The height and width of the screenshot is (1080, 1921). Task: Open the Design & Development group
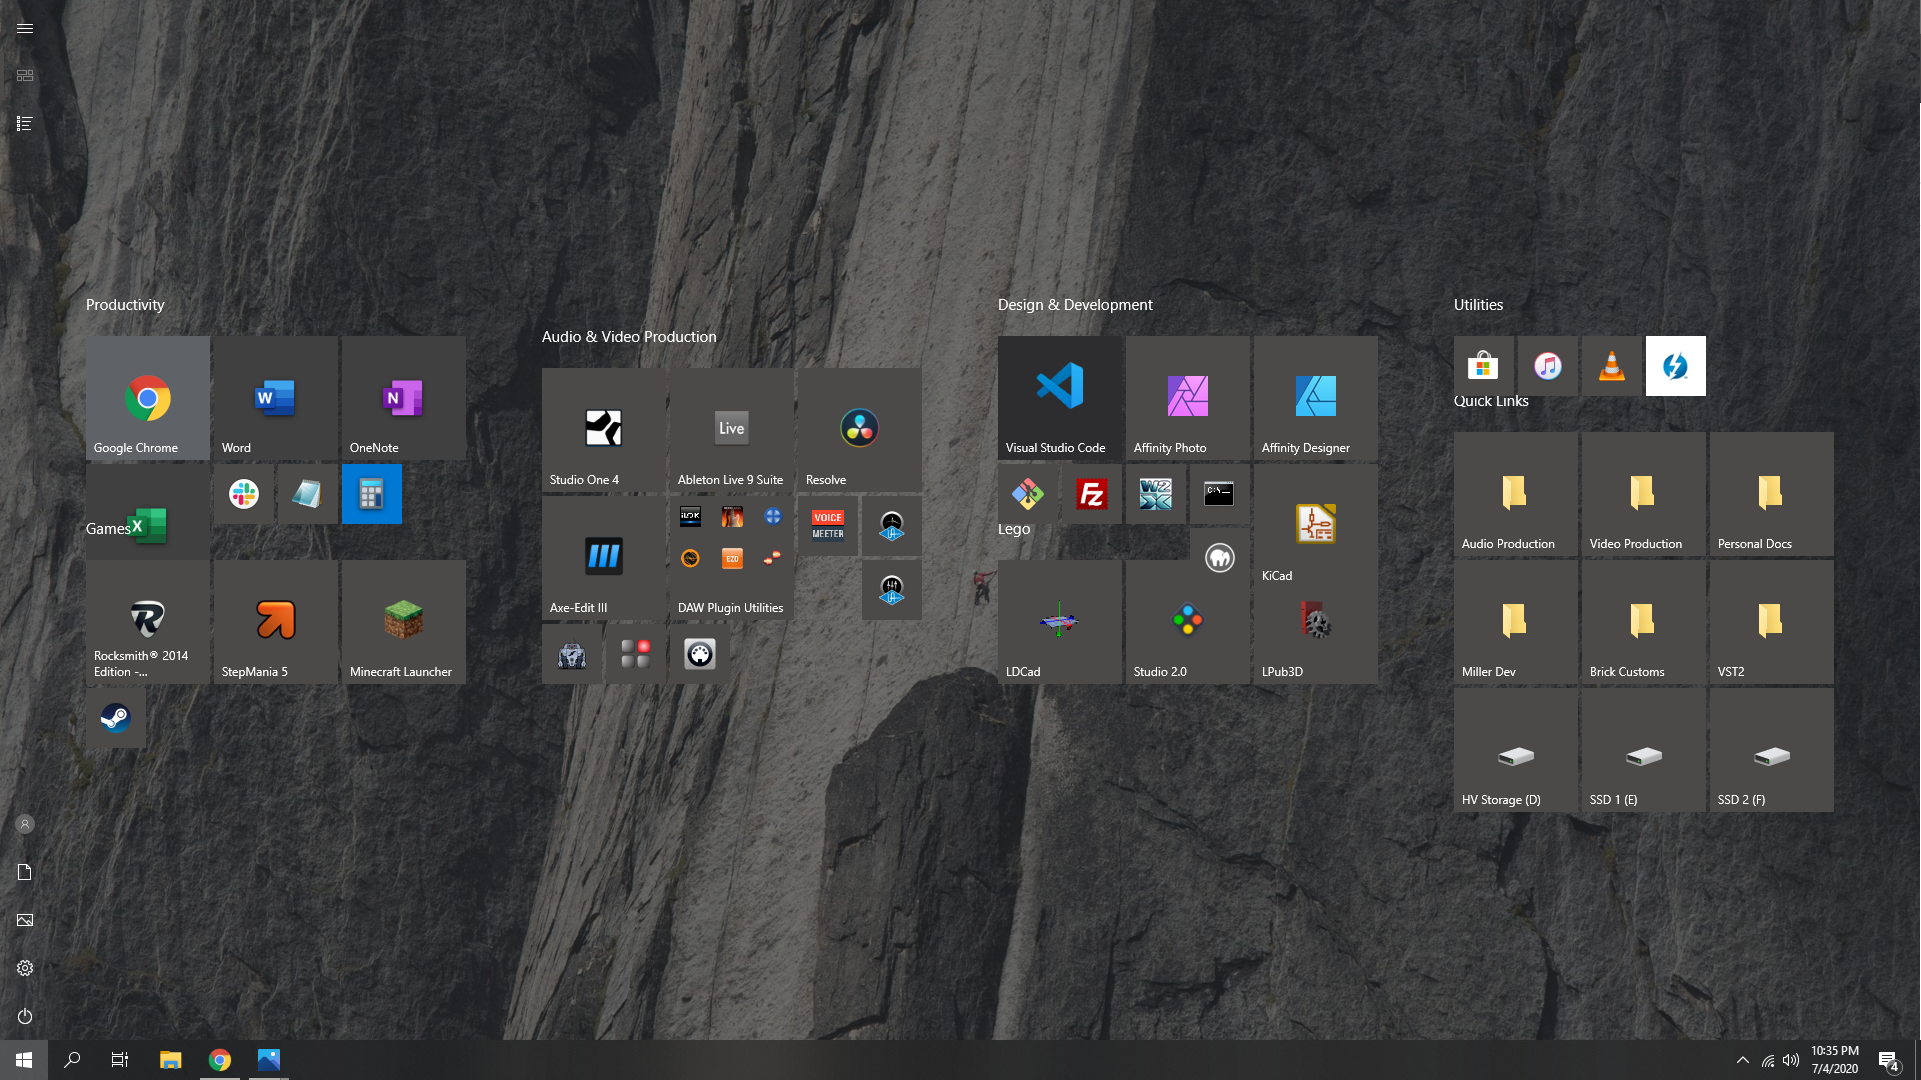click(1073, 305)
